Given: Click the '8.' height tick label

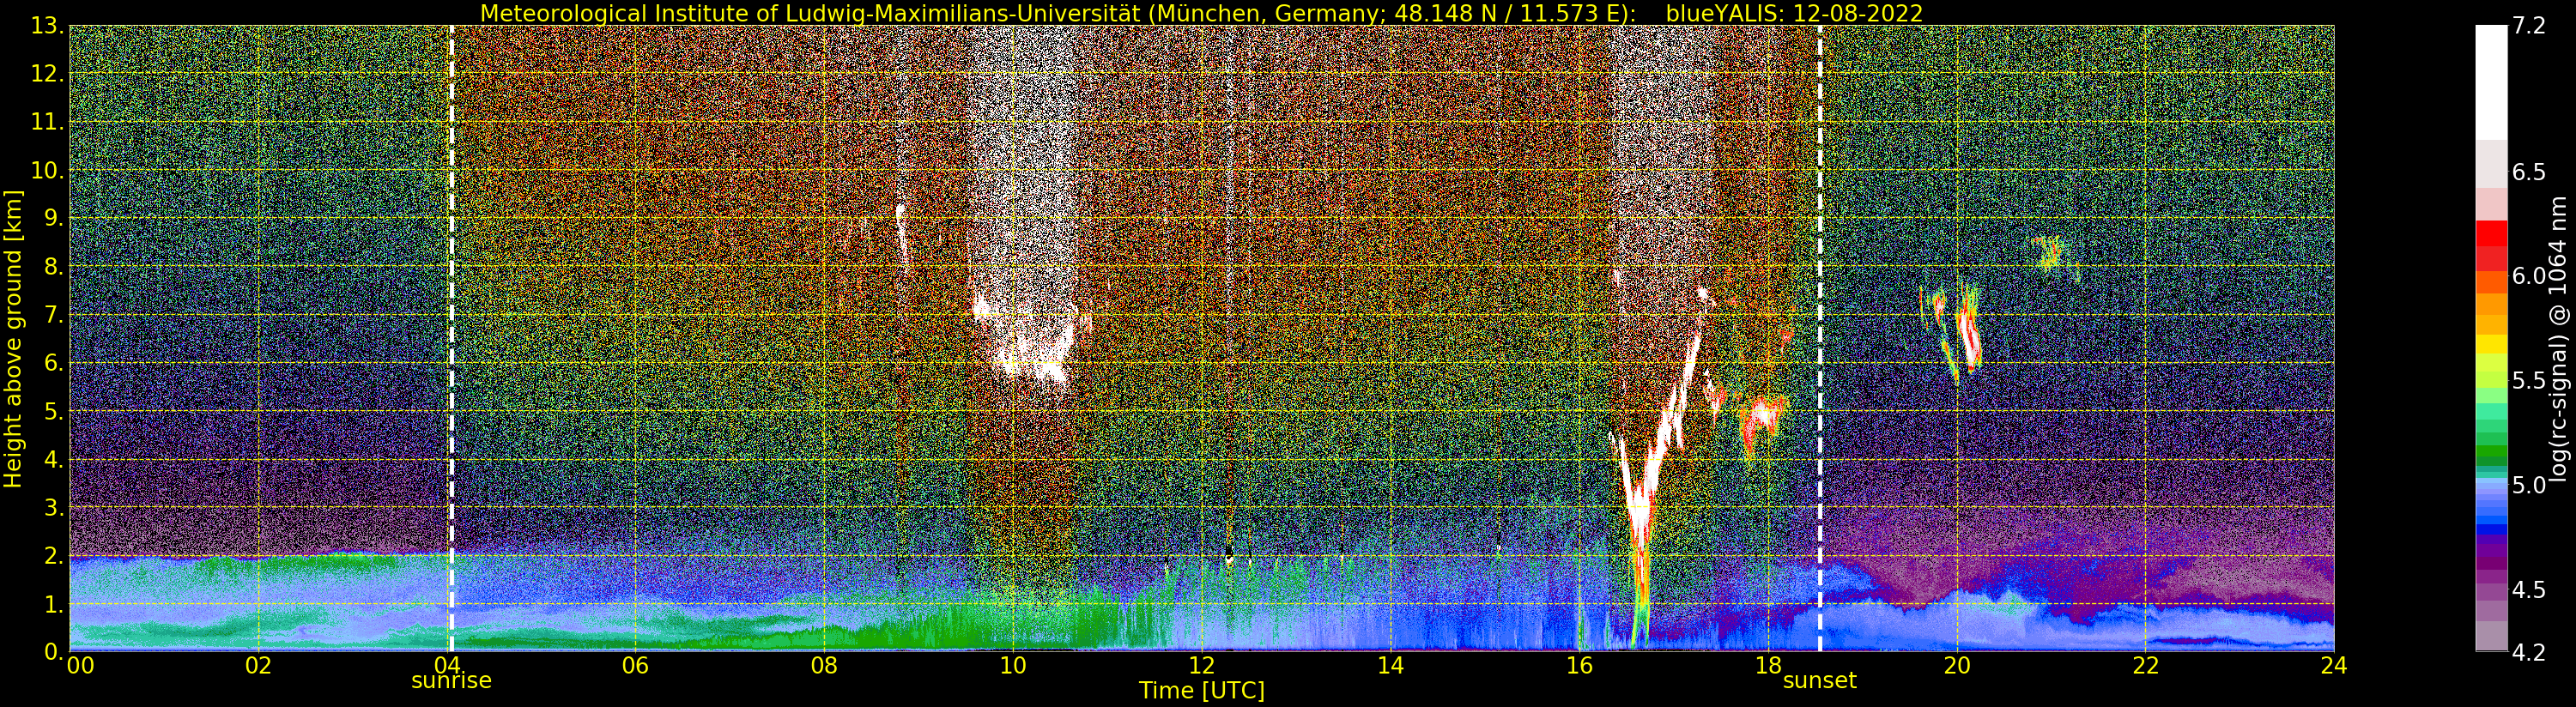Looking at the screenshot, I should click(x=53, y=267).
